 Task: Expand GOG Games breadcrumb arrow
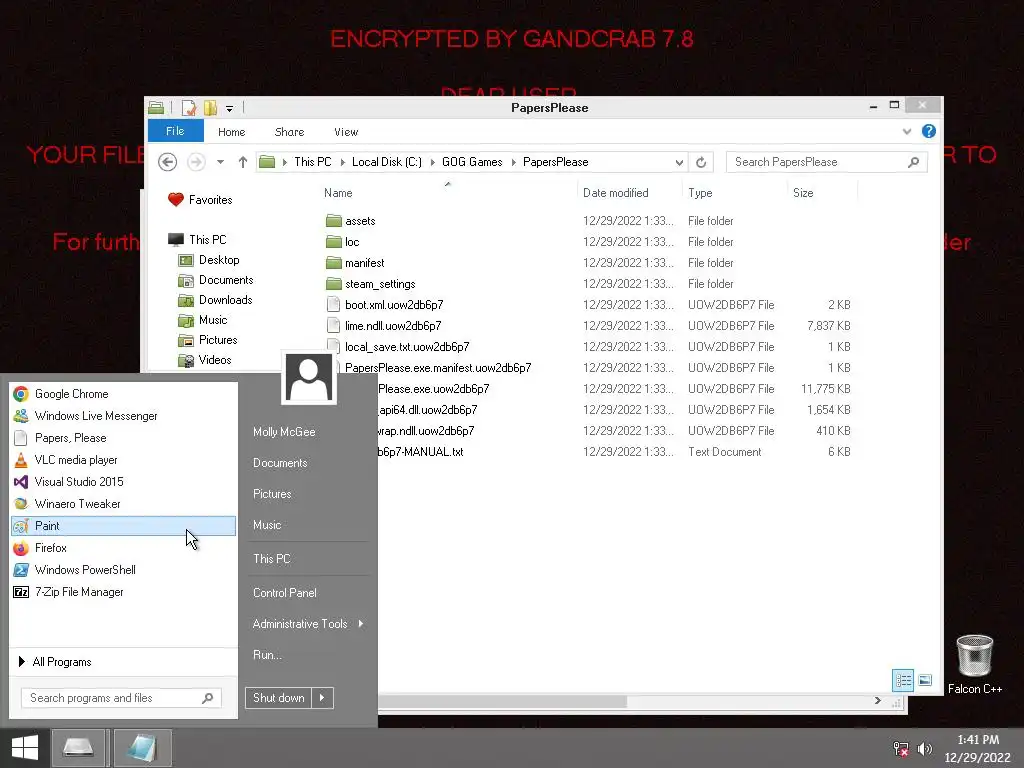513,162
